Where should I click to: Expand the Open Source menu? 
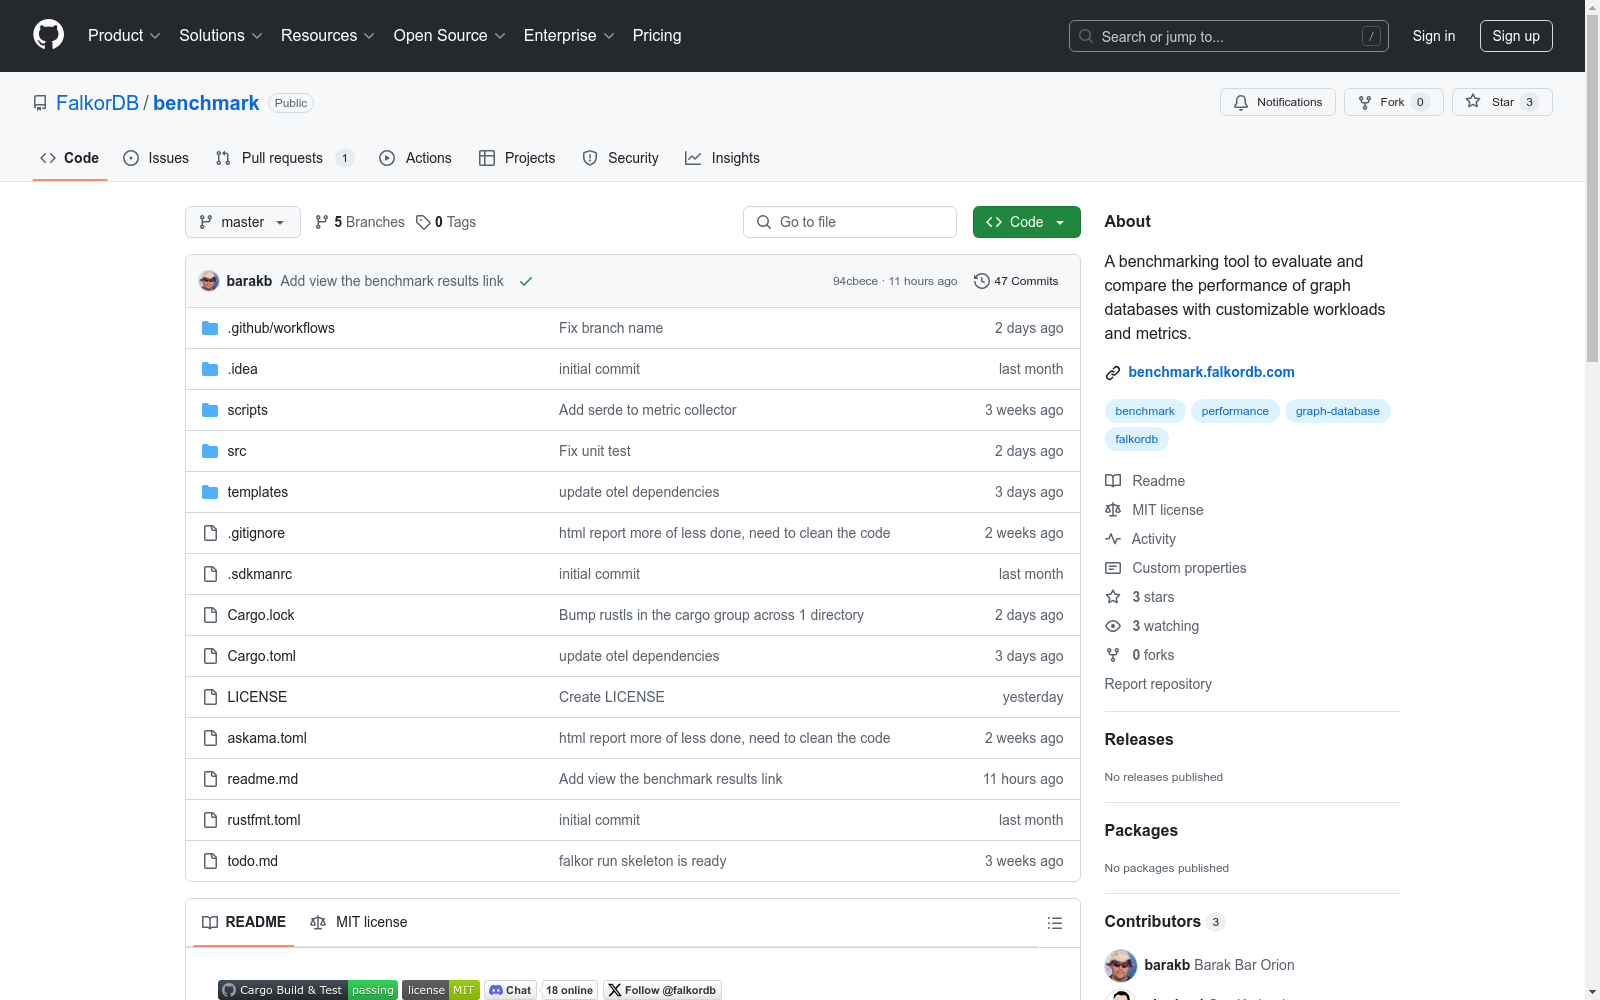pos(450,35)
